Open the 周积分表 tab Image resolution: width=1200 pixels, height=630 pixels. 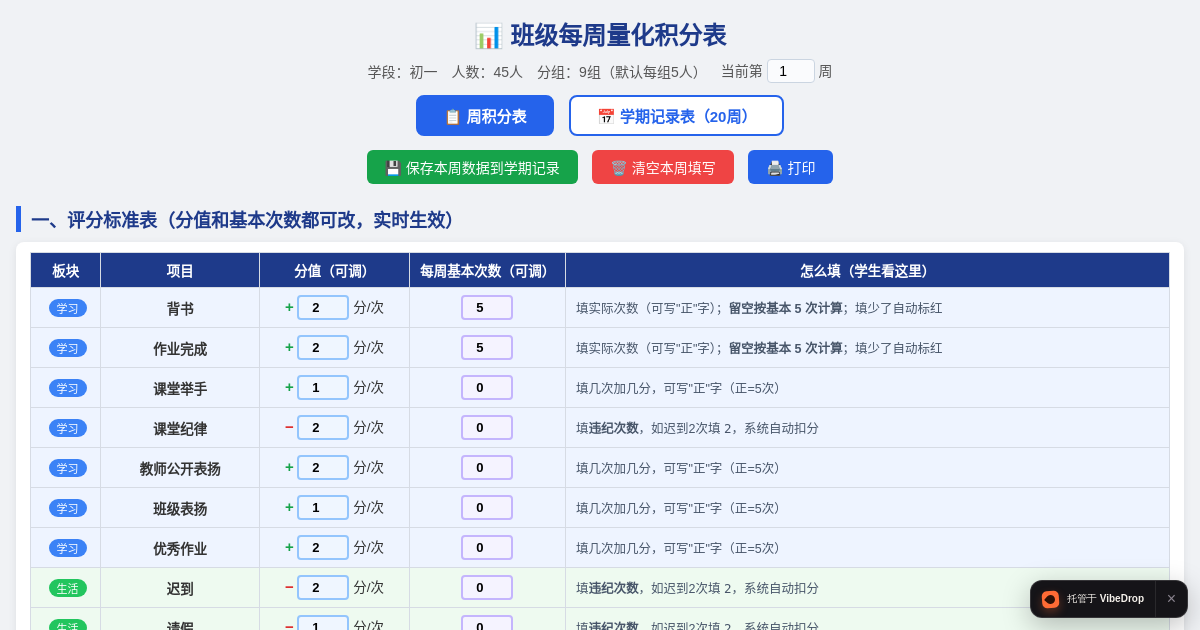485,116
